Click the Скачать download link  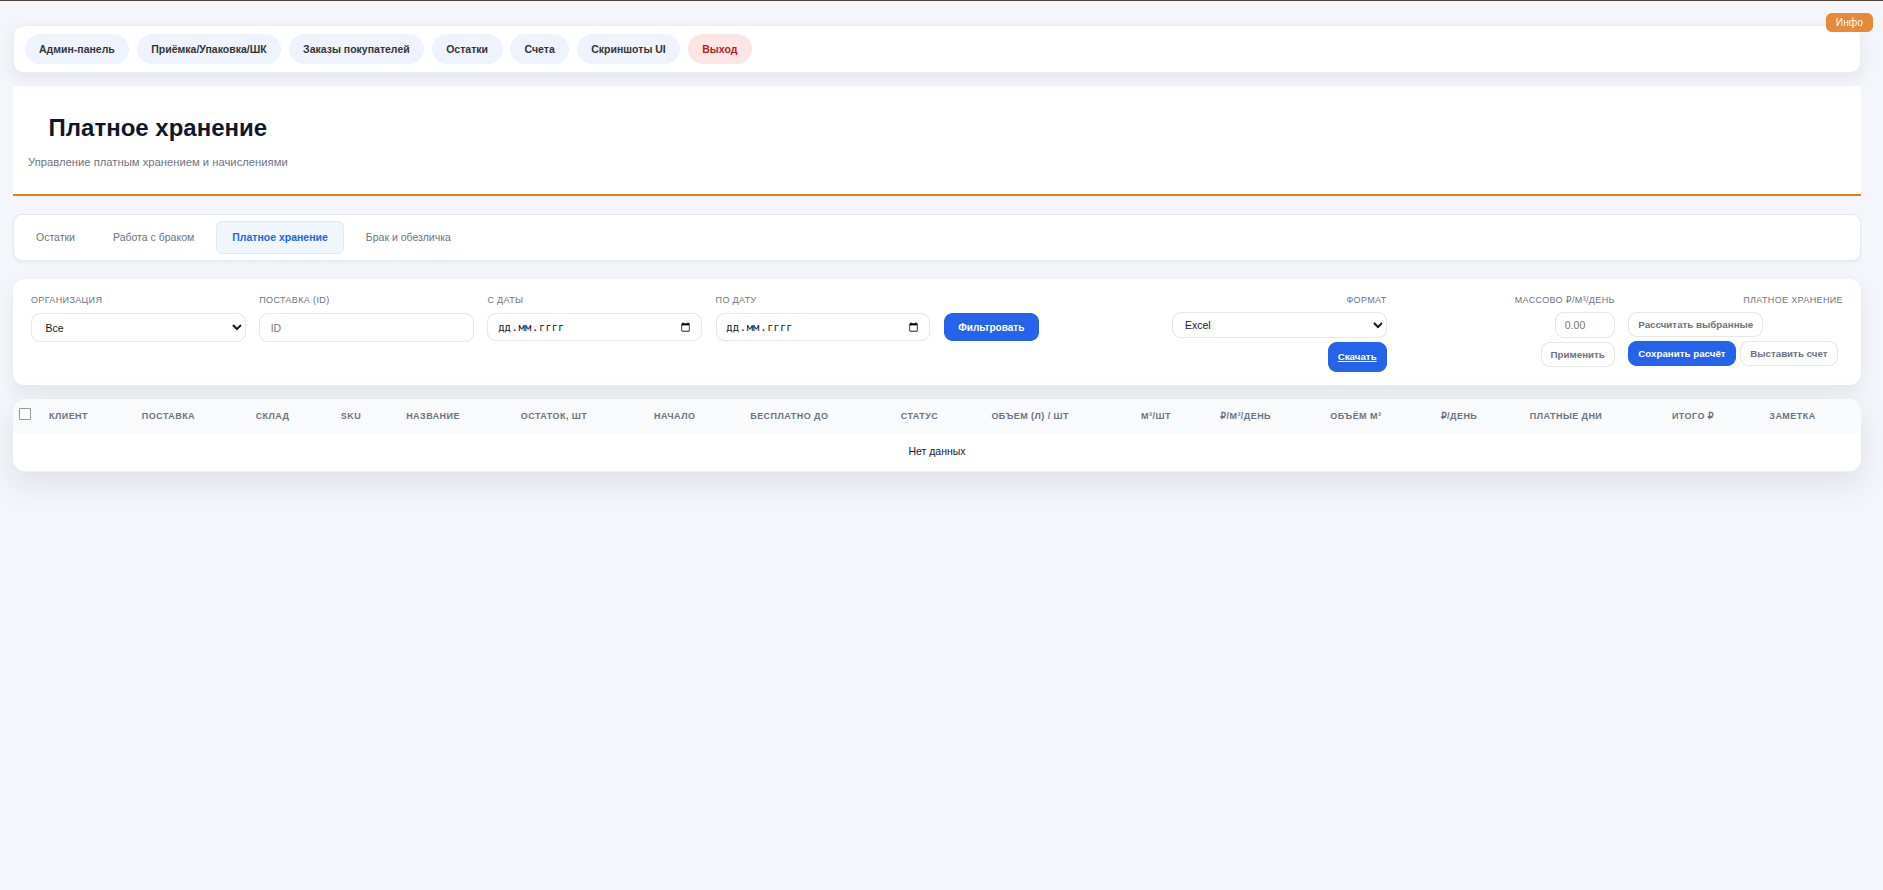(x=1356, y=357)
